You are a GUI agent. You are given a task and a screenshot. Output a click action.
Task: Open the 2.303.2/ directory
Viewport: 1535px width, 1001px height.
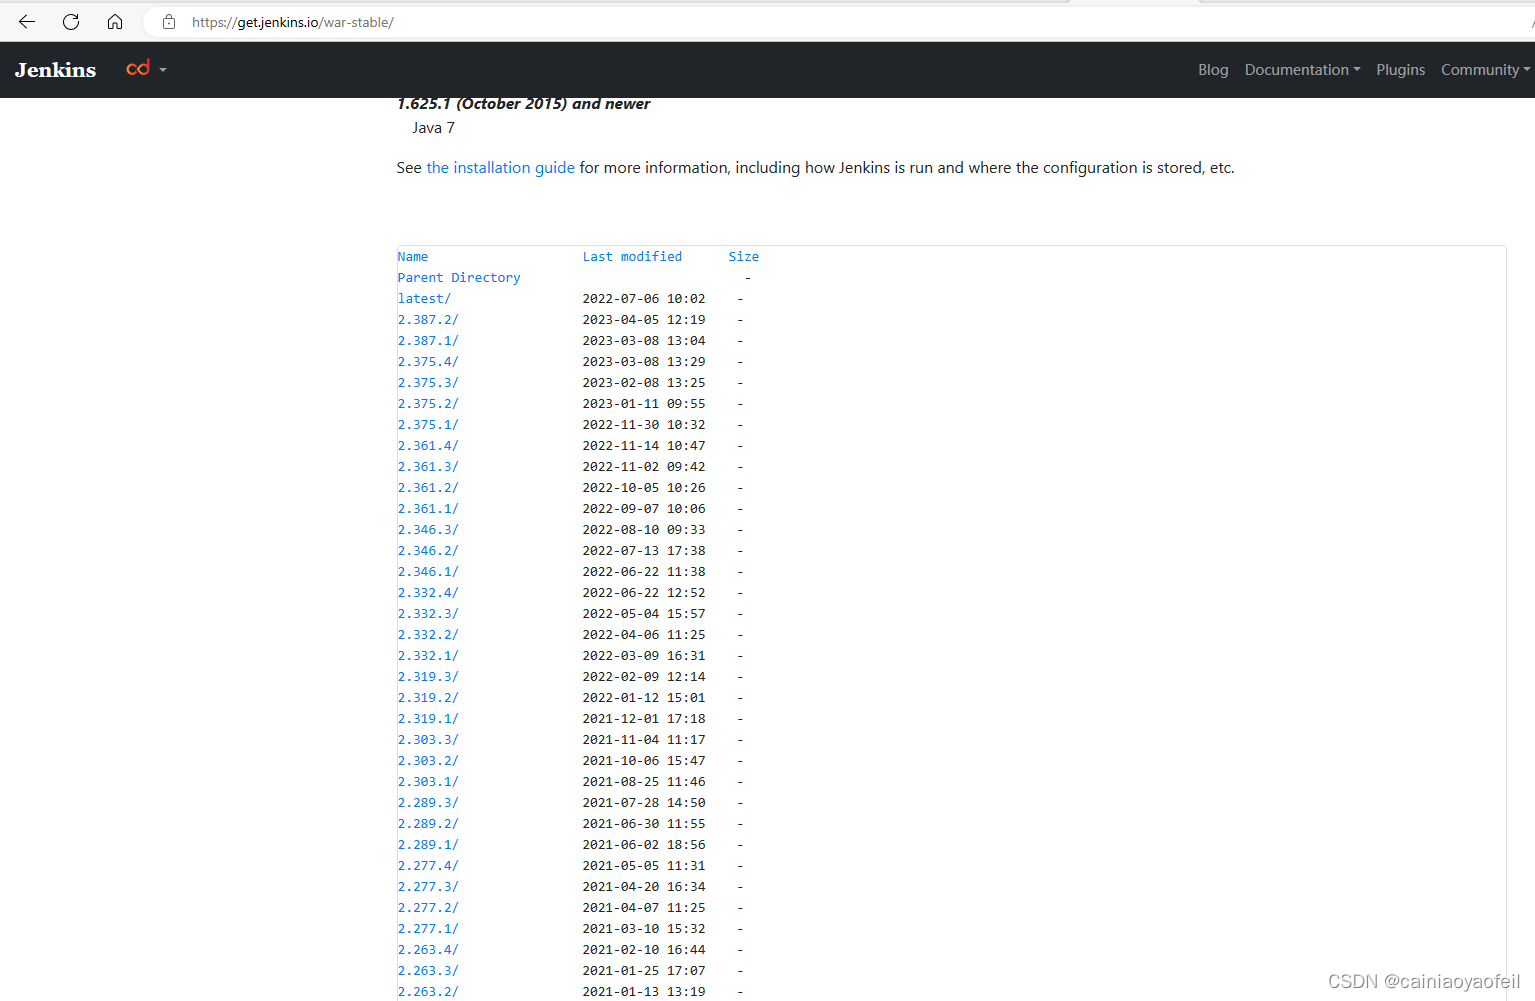coord(428,761)
